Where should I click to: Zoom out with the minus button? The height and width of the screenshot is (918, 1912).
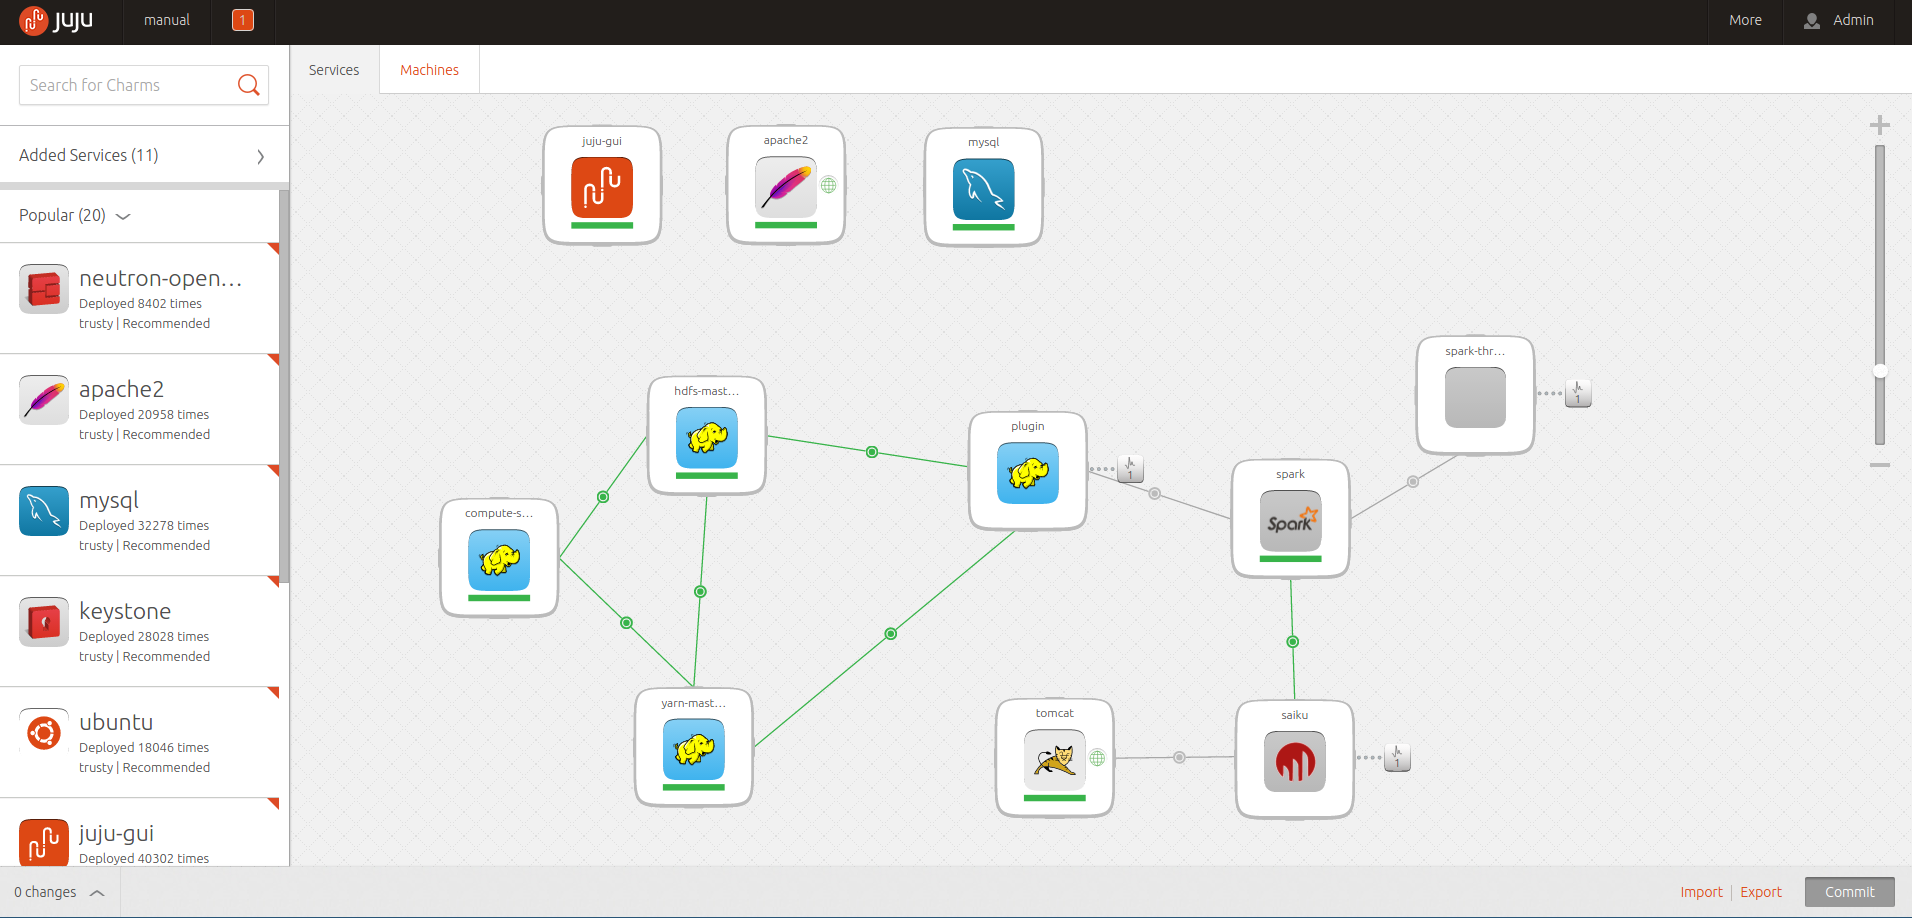[x=1880, y=465]
